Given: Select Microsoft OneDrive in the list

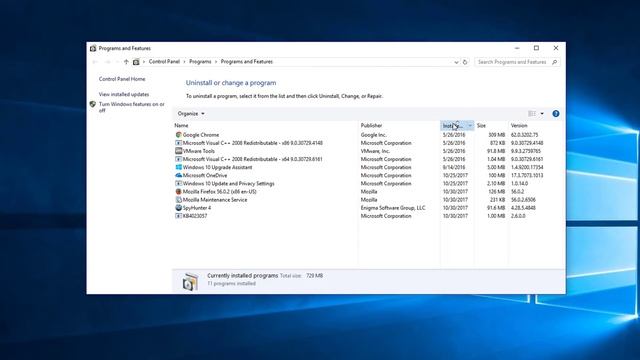Looking at the screenshot, I should click(205, 176).
